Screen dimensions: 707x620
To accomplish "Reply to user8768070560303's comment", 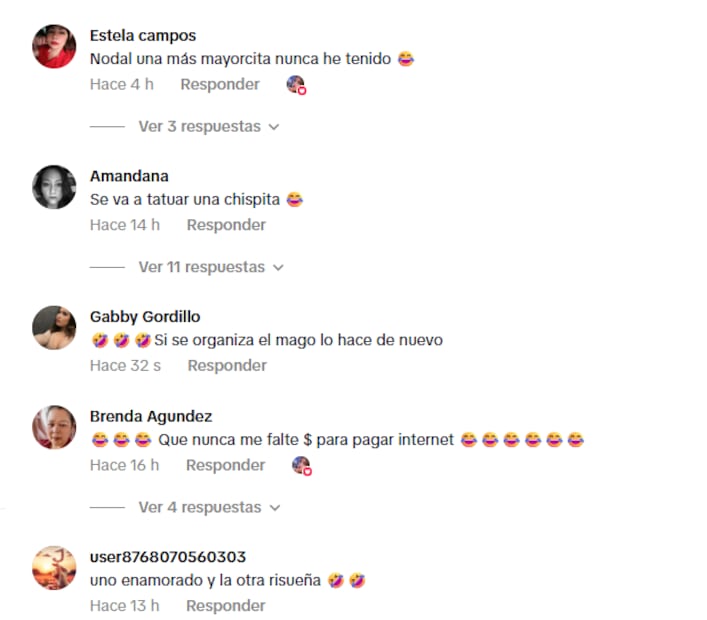I will (225, 606).
